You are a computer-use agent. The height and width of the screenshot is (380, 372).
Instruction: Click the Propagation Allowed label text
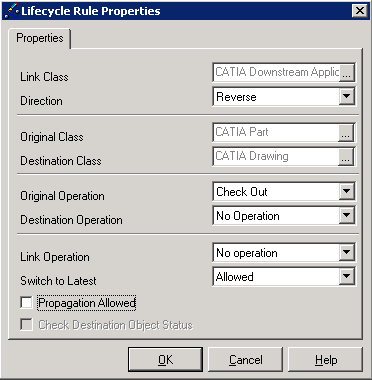tap(87, 303)
